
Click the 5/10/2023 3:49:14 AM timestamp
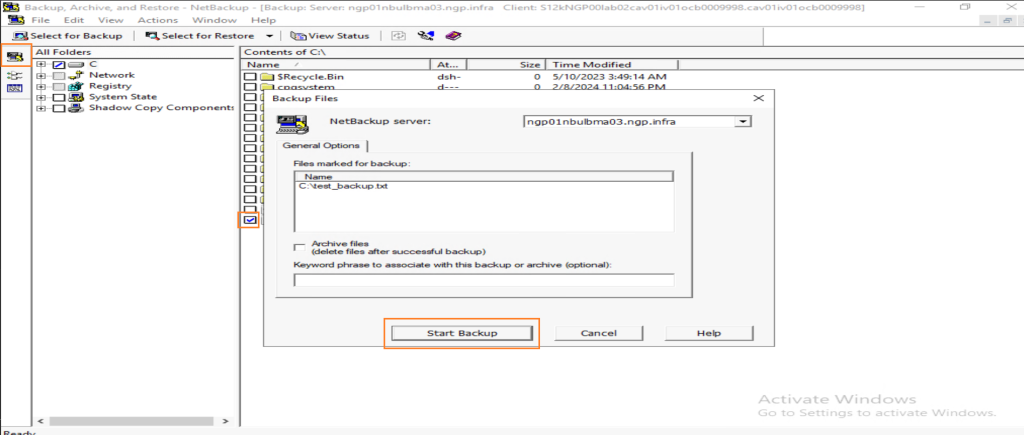609,77
